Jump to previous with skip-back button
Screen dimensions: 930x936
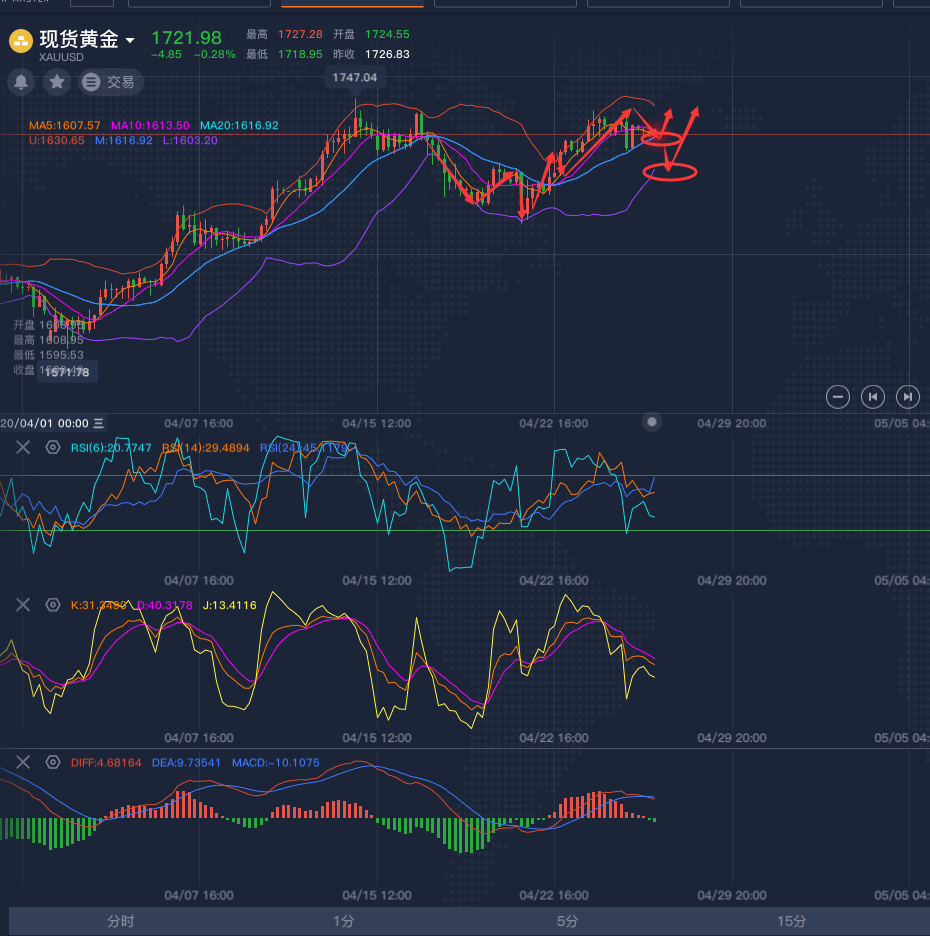tap(873, 397)
